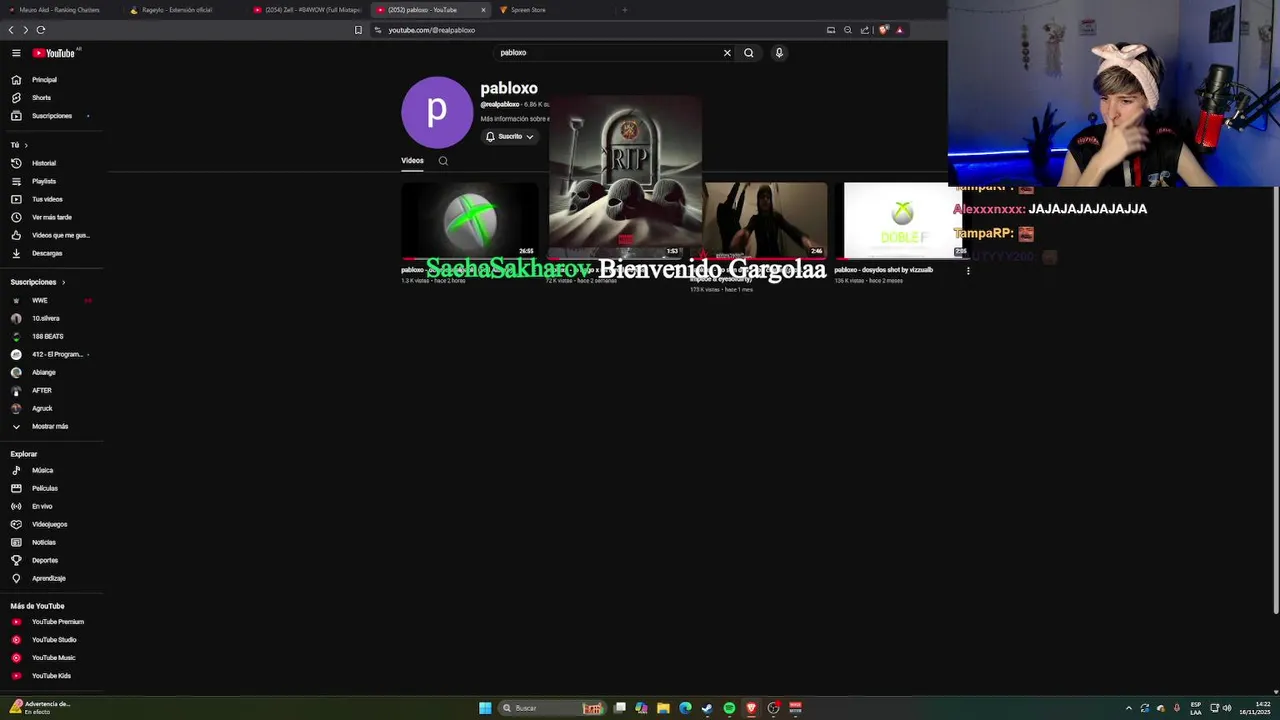Play the Xbox logo video thumbnail
1280x720 pixels.
tap(469, 220)
